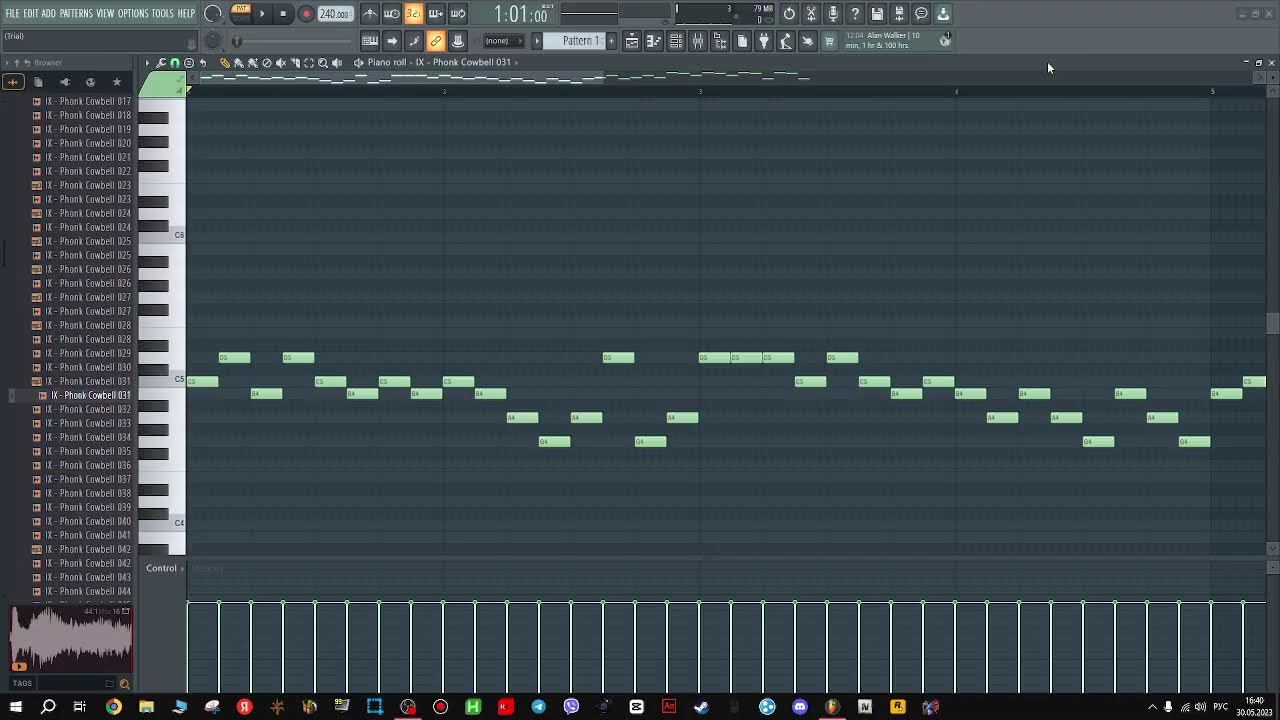This screenshot has height=720, width=1280.
Task: Toggle loop recording
Action: pyautogui.click(x=458, y=14)
